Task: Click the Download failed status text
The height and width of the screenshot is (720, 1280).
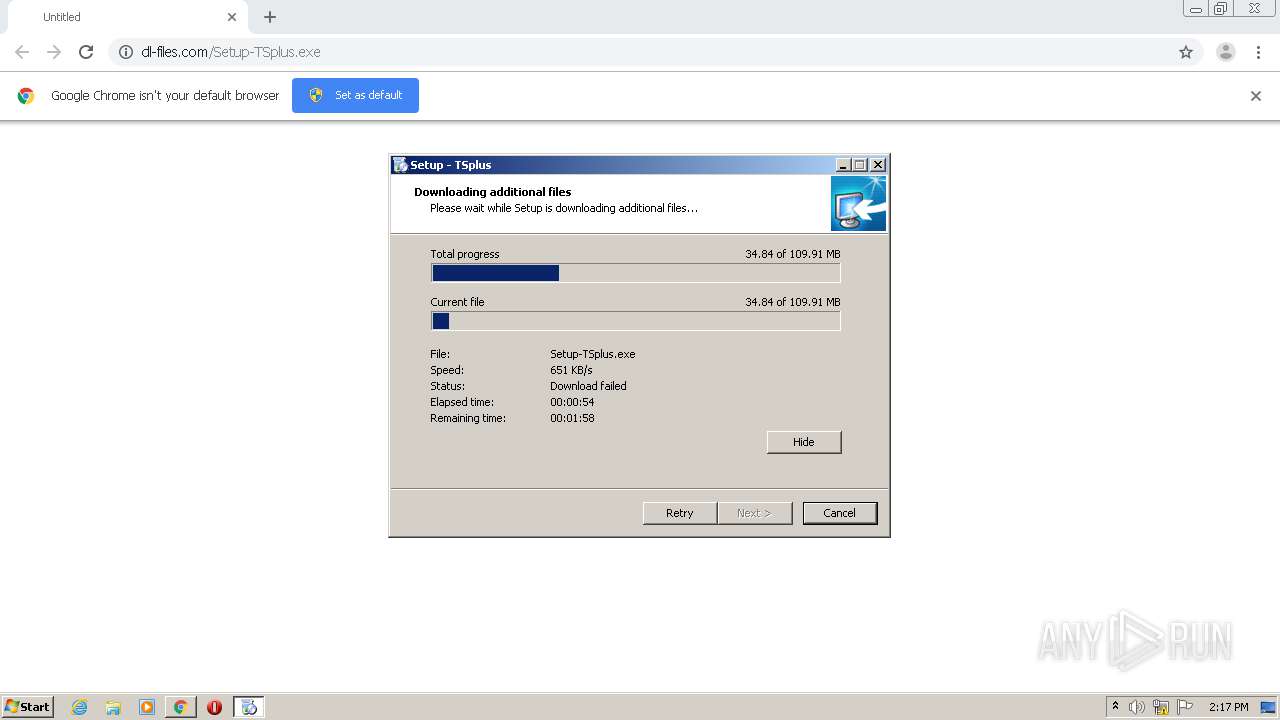Action: pyautogui.click(x=588, y=386)
